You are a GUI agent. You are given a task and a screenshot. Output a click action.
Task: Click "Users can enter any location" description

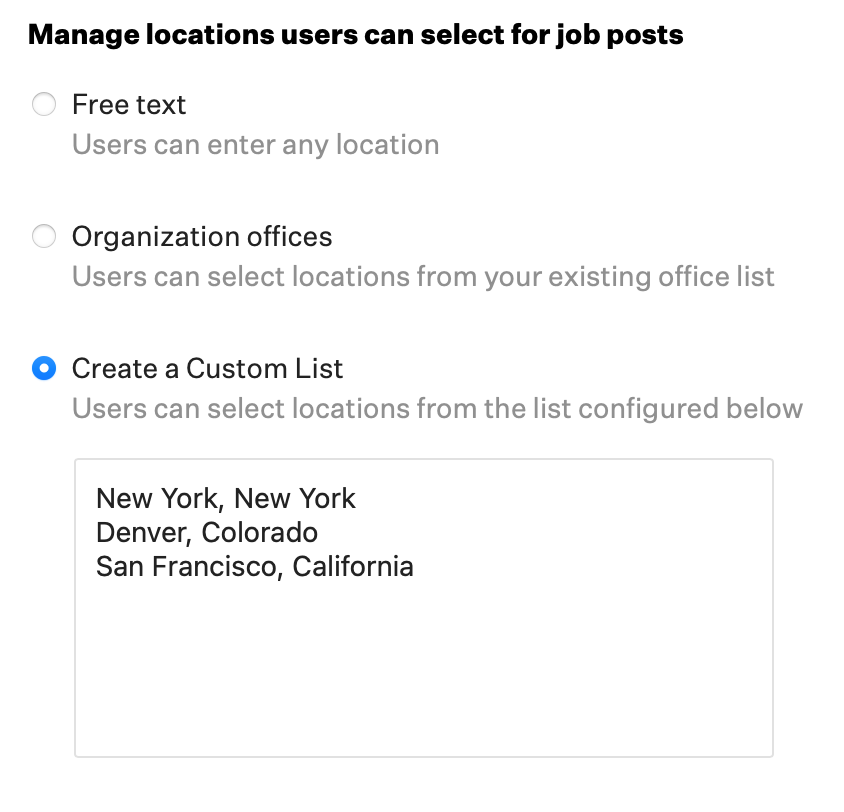coord(255,145)
